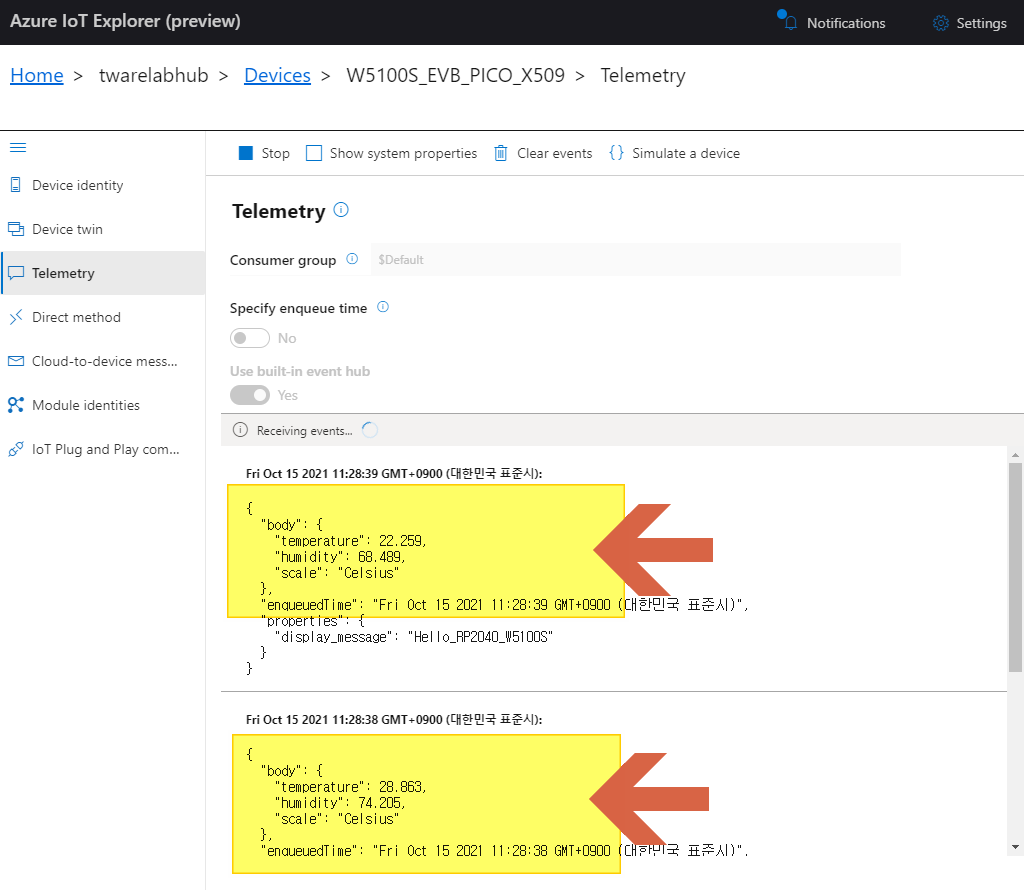Image resolution: width=1024 pixels, height=890 pixels.
Task: Click the 11:28:39 event timestamp header
Action: tap(394, 473)
